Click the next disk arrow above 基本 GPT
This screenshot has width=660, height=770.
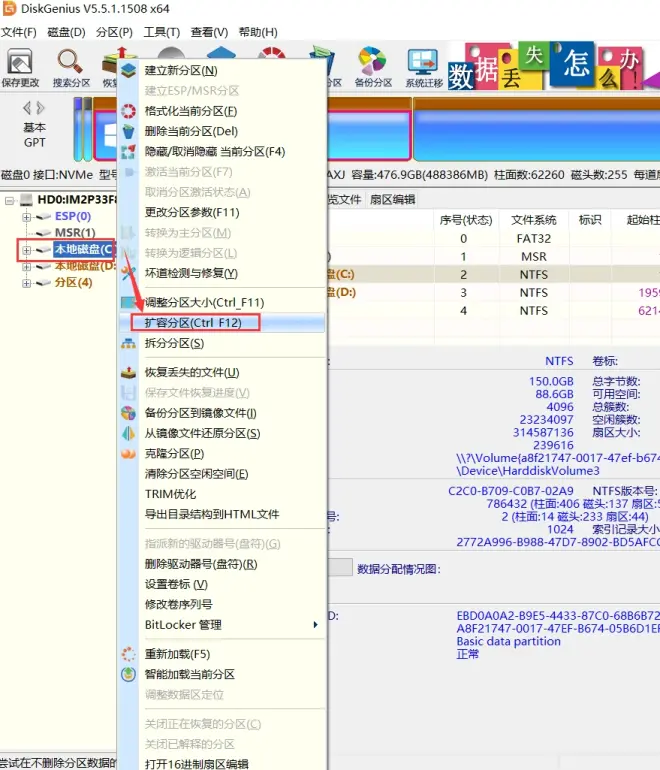point(40,108)
